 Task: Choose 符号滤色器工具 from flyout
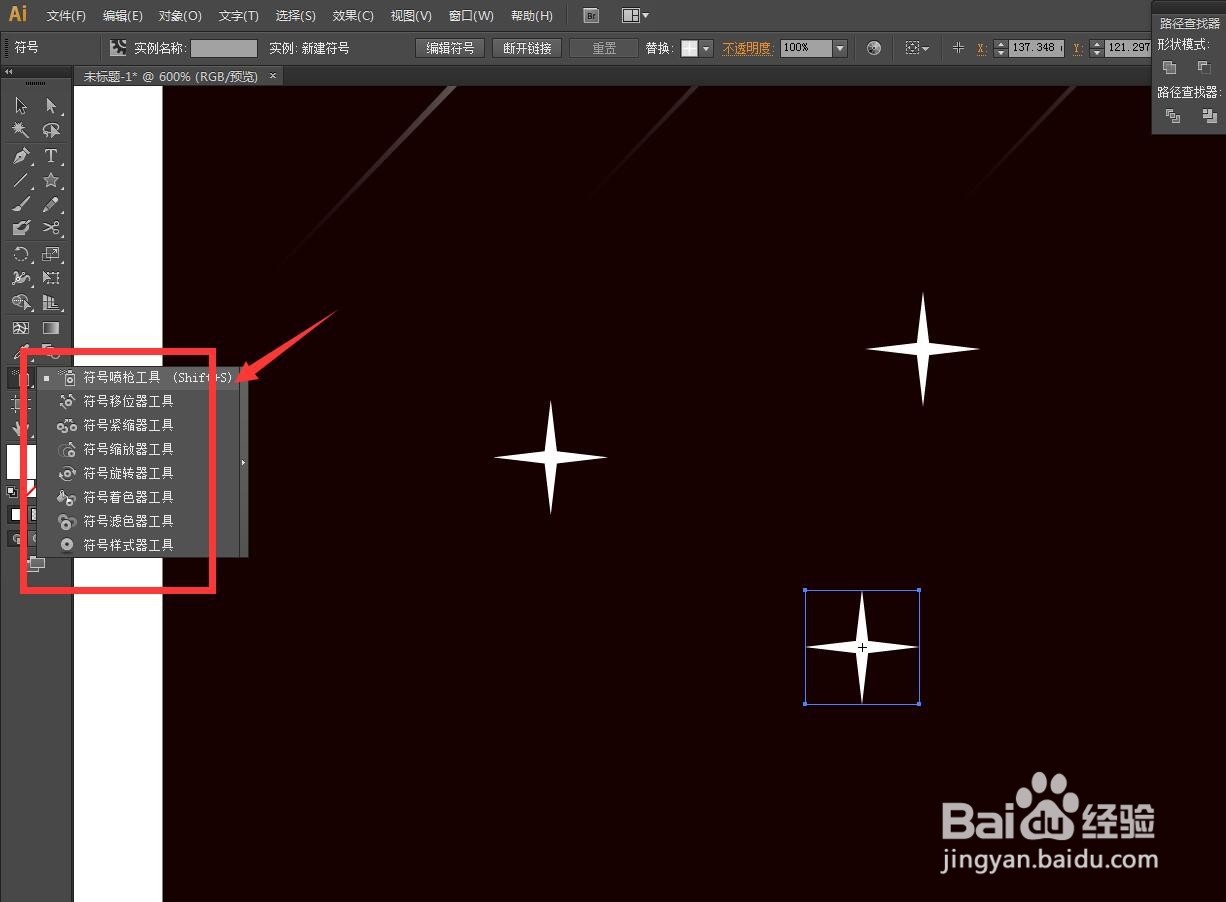[x=139, y=521]
